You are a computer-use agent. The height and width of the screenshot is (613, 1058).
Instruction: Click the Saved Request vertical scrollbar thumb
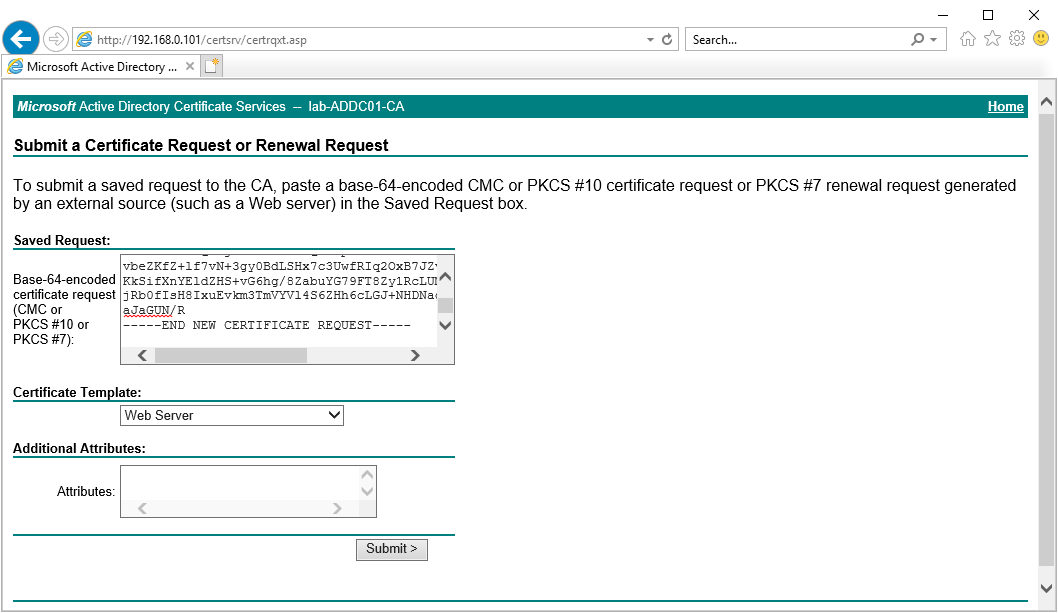point(445,305)
